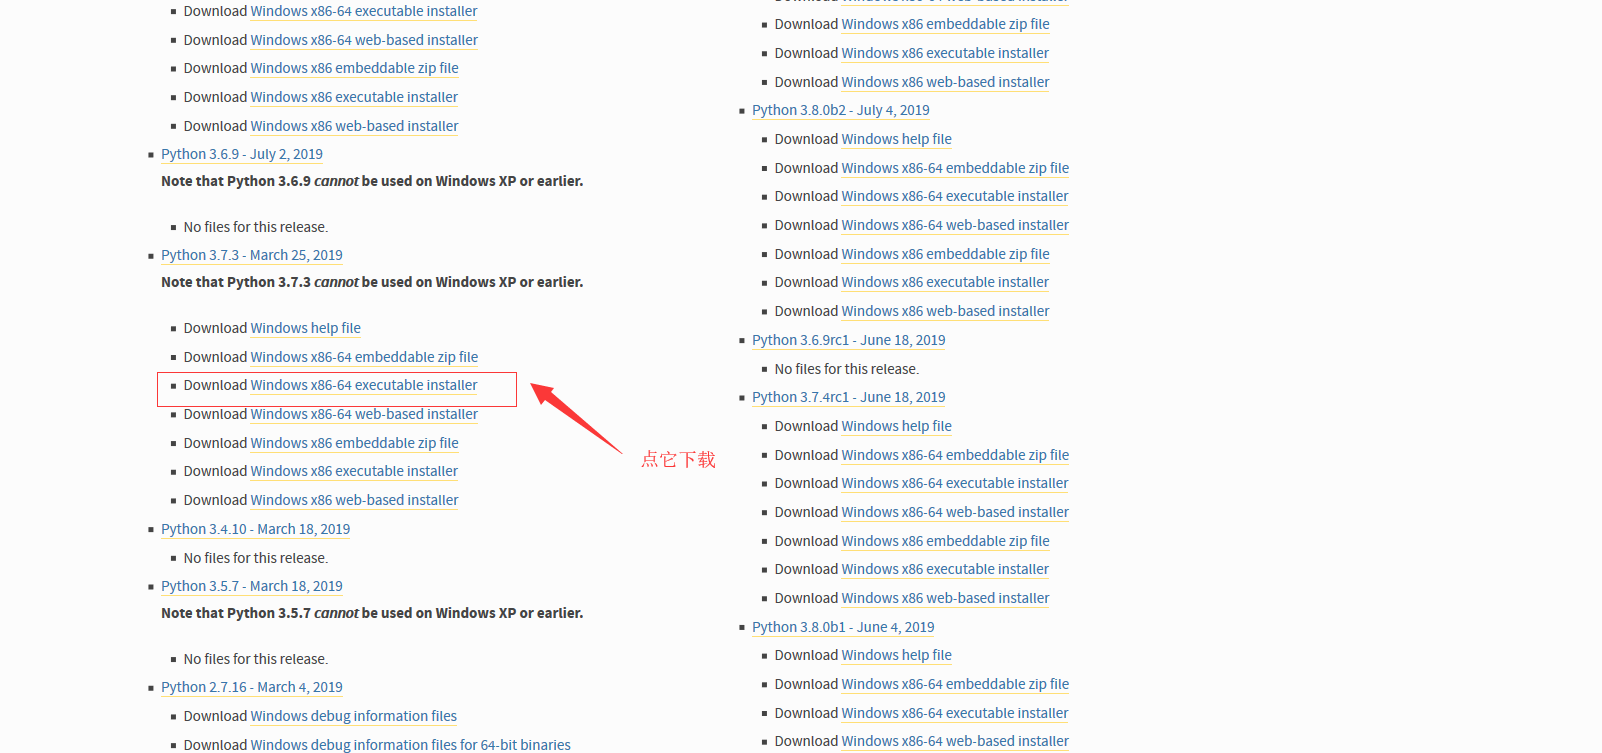Image resolution: width=1602 pixels, height=753 pixels.
Task: Open the Python 3.4.10 - March 18, 2019 release link
Action: [256, 529]
